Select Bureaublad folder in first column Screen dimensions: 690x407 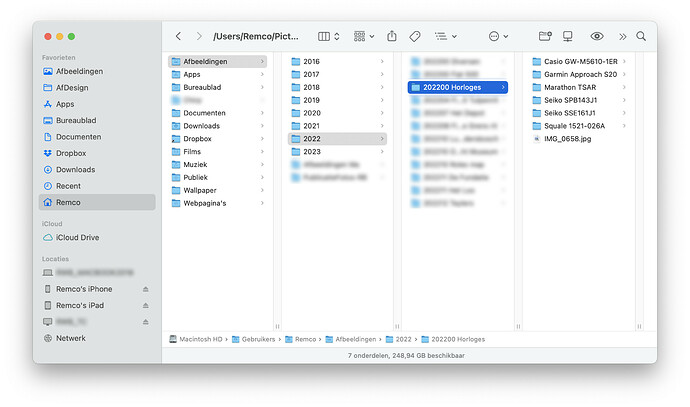click(217, 87)
